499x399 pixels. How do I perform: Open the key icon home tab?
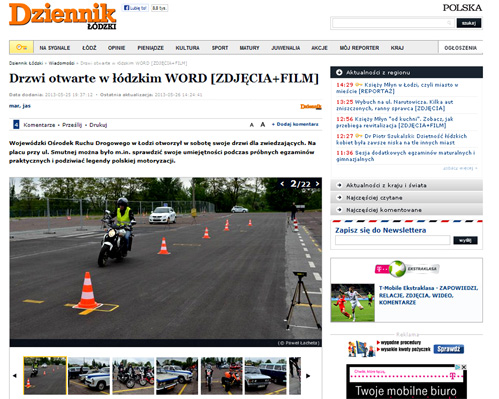21,47
